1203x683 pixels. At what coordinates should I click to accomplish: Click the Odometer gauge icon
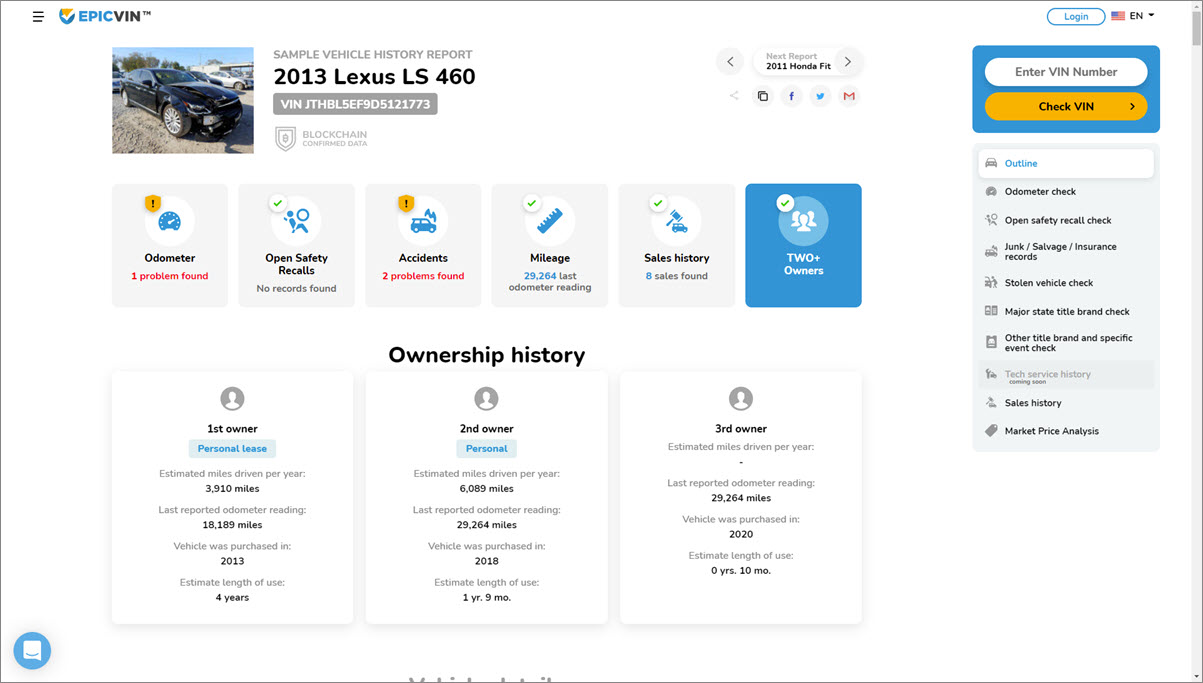[x=170, y=221]
